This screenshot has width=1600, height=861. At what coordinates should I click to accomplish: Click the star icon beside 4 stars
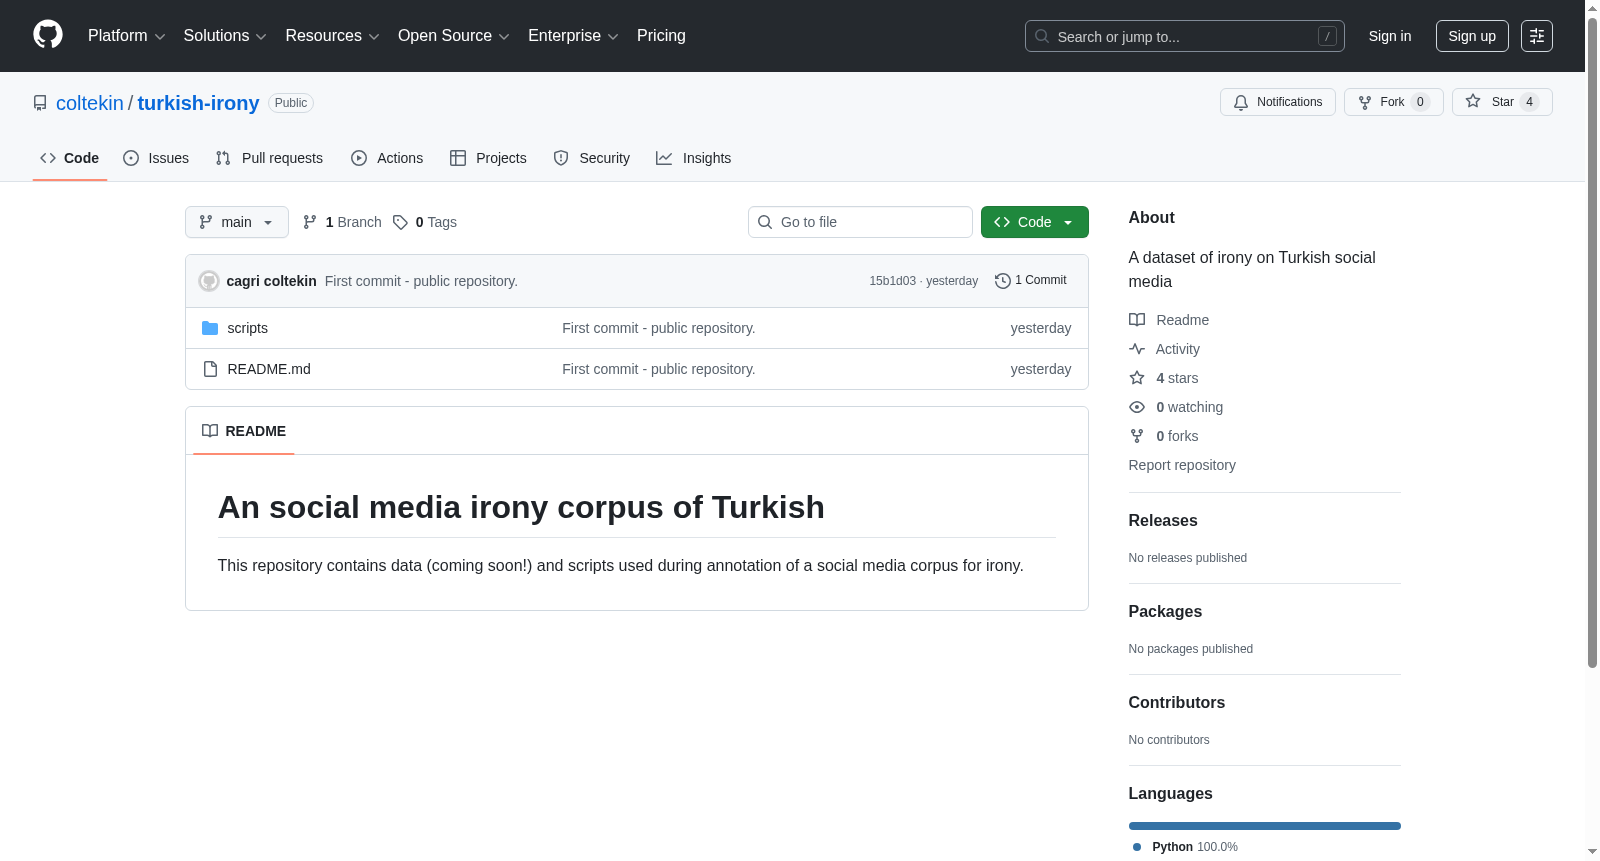point(1137,378)
